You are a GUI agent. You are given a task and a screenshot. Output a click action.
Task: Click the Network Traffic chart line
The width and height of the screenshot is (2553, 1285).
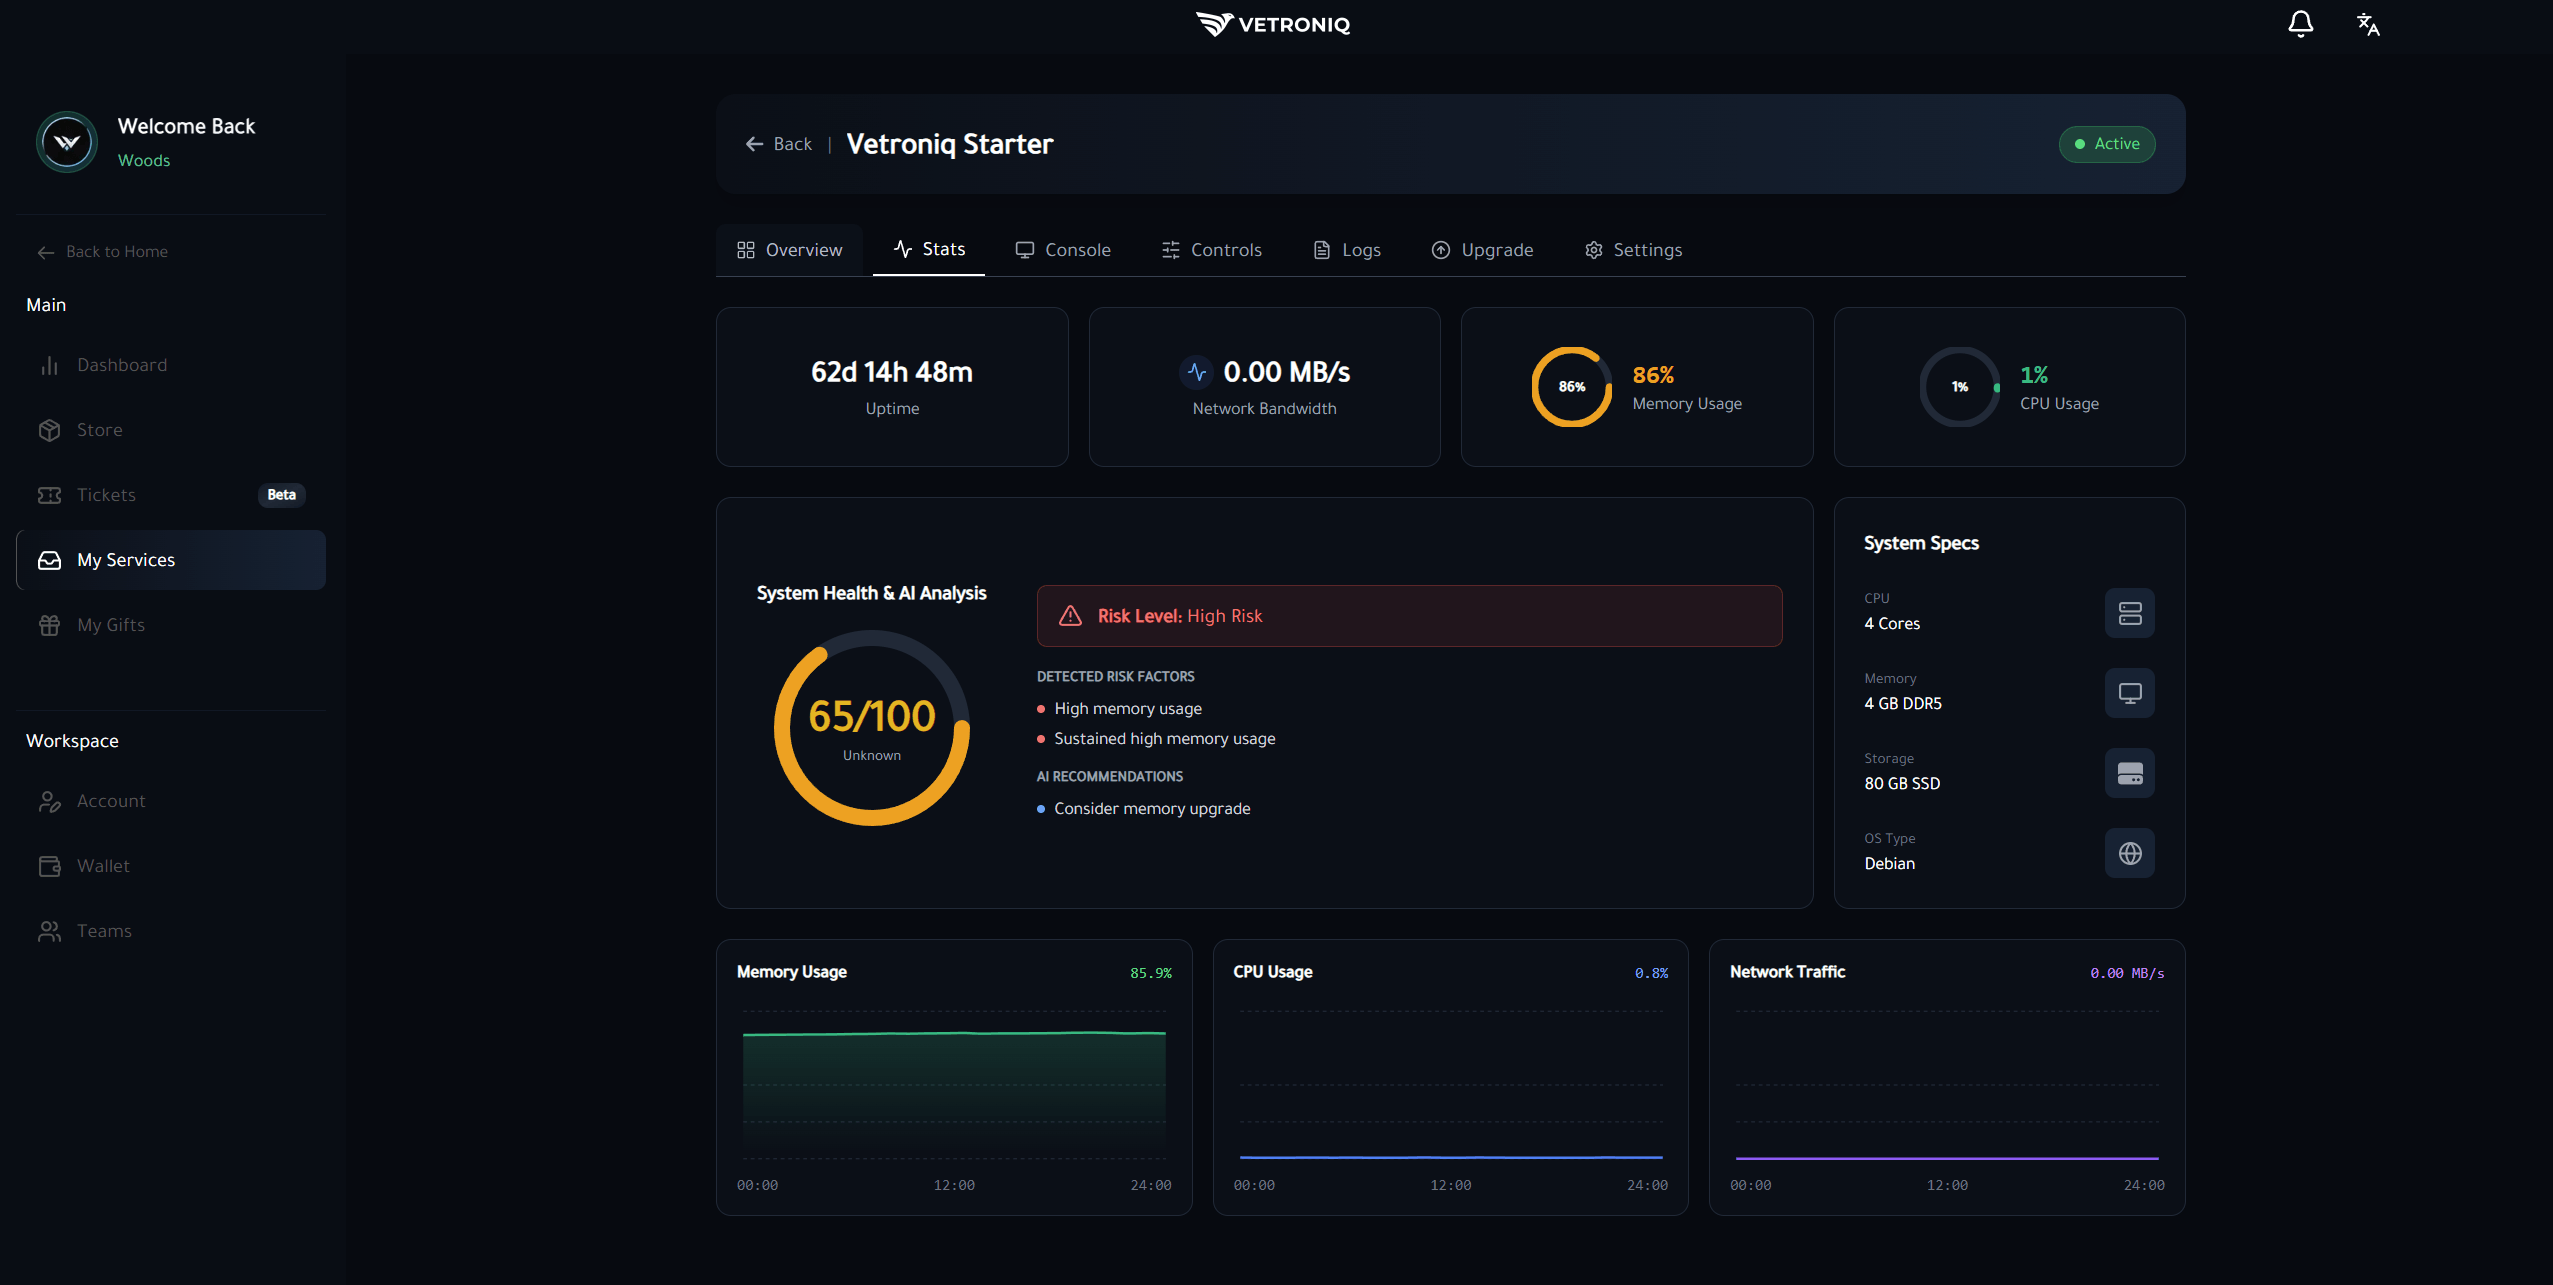tap(1947, 1158)
